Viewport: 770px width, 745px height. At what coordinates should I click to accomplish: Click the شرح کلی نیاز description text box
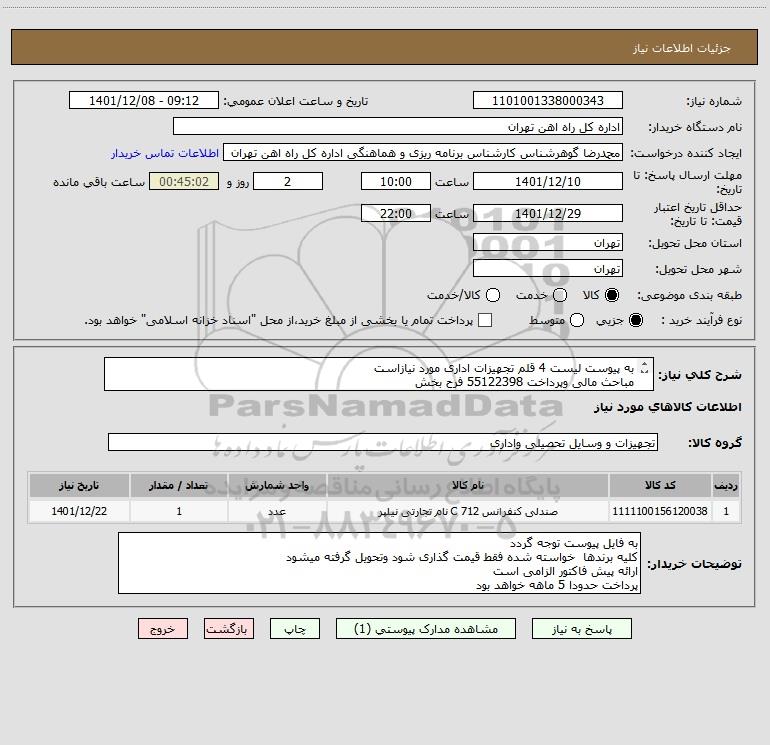pos(379,375)
